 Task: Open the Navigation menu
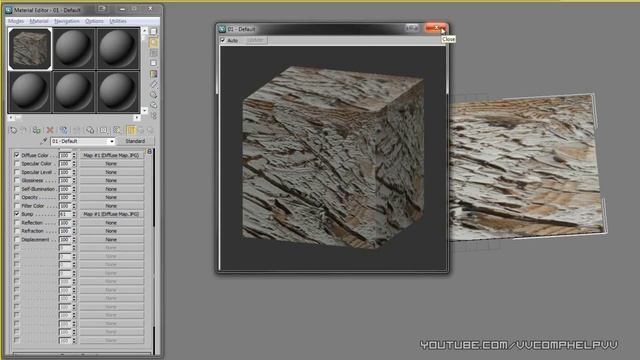67,21
